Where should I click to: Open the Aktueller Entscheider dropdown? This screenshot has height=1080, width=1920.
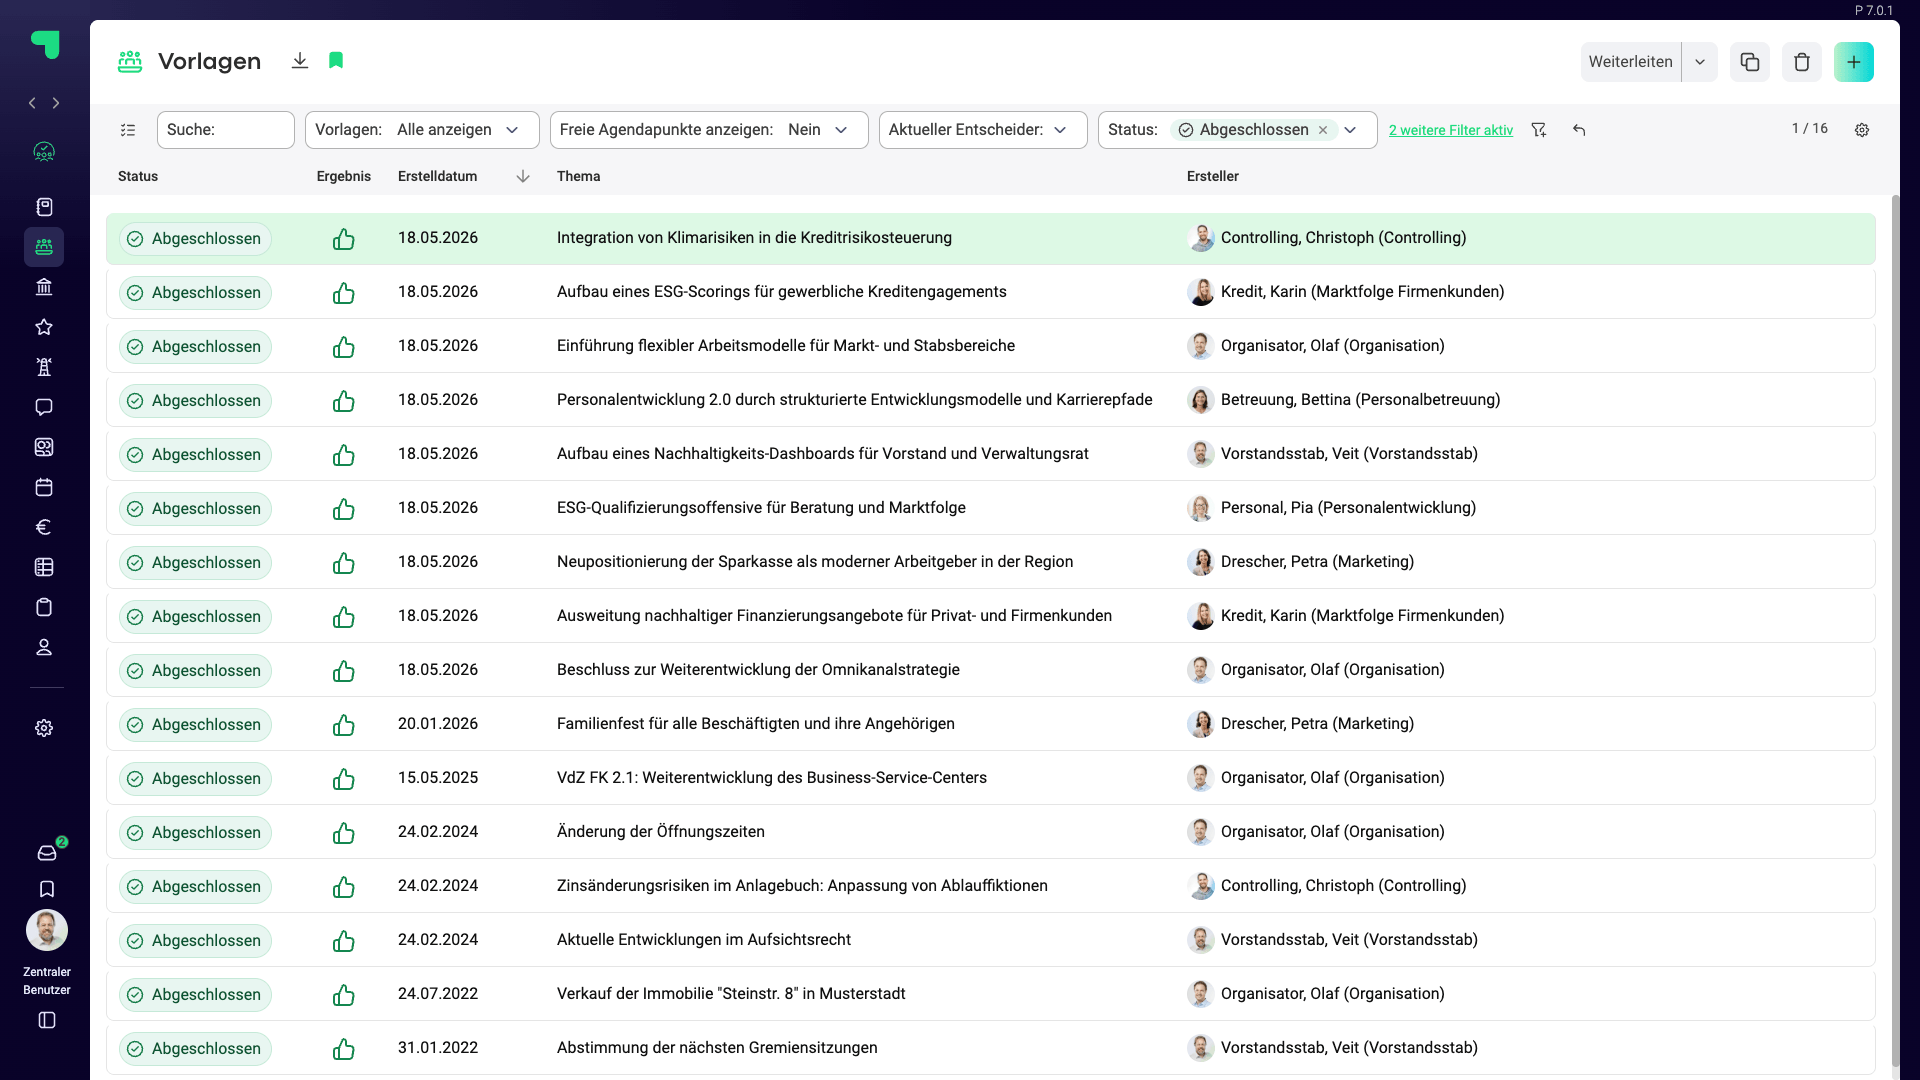(x=983, y=130)
